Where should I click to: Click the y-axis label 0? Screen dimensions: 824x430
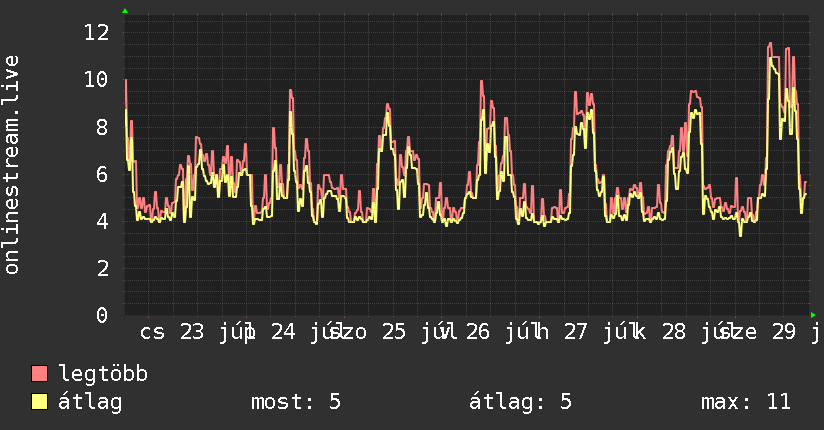[102, 315]
